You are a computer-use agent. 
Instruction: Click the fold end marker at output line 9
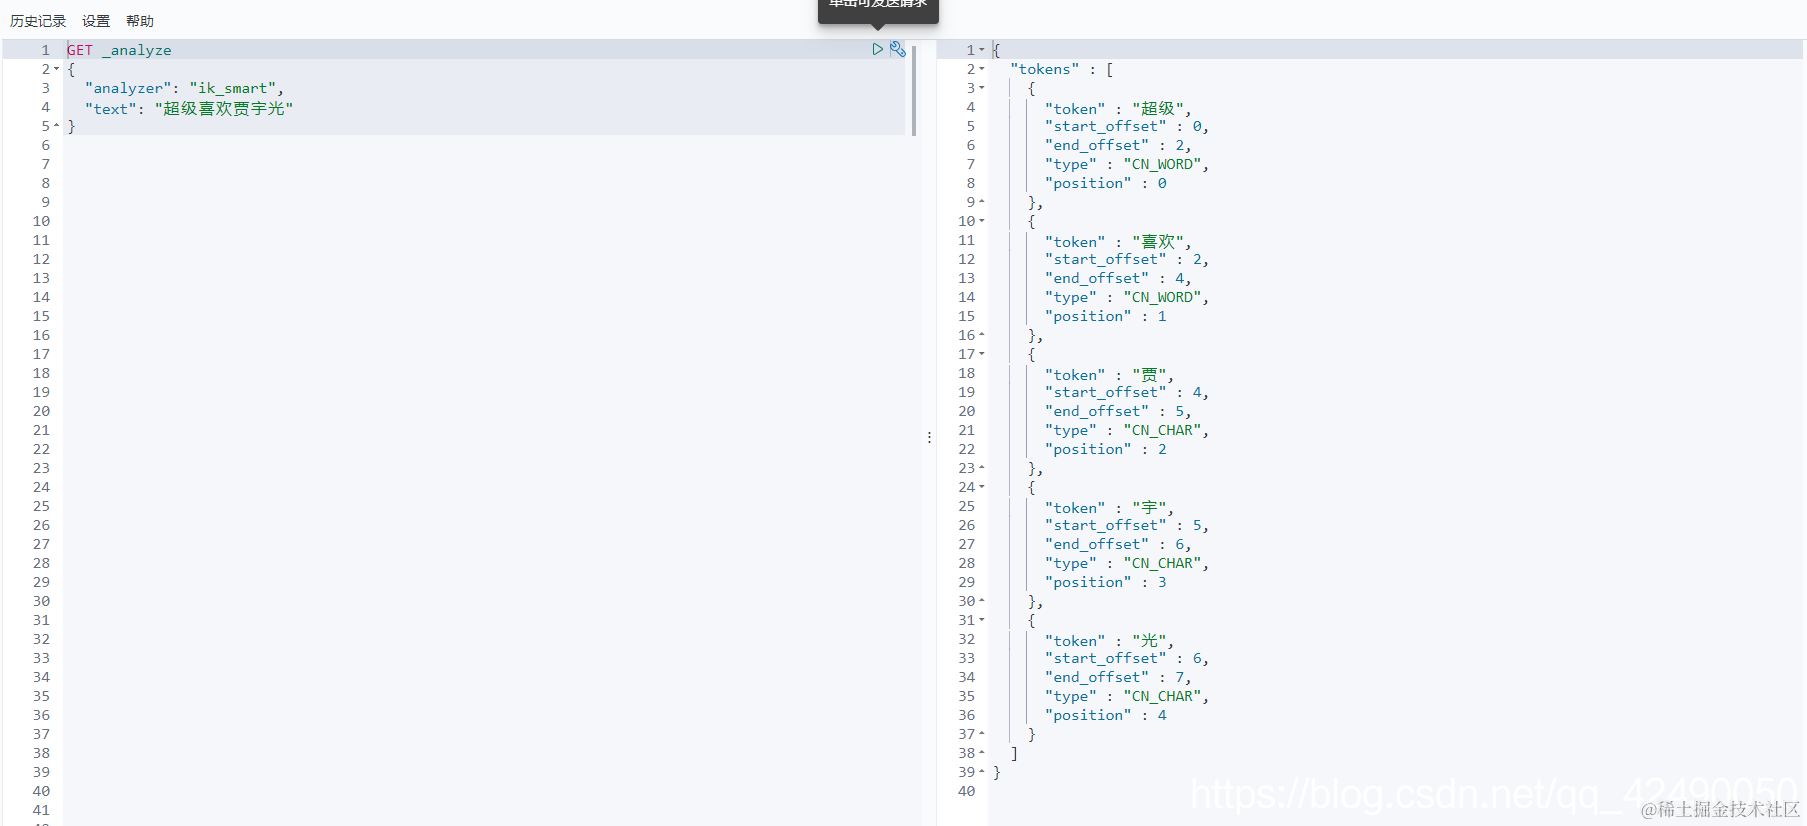(982, 202)
